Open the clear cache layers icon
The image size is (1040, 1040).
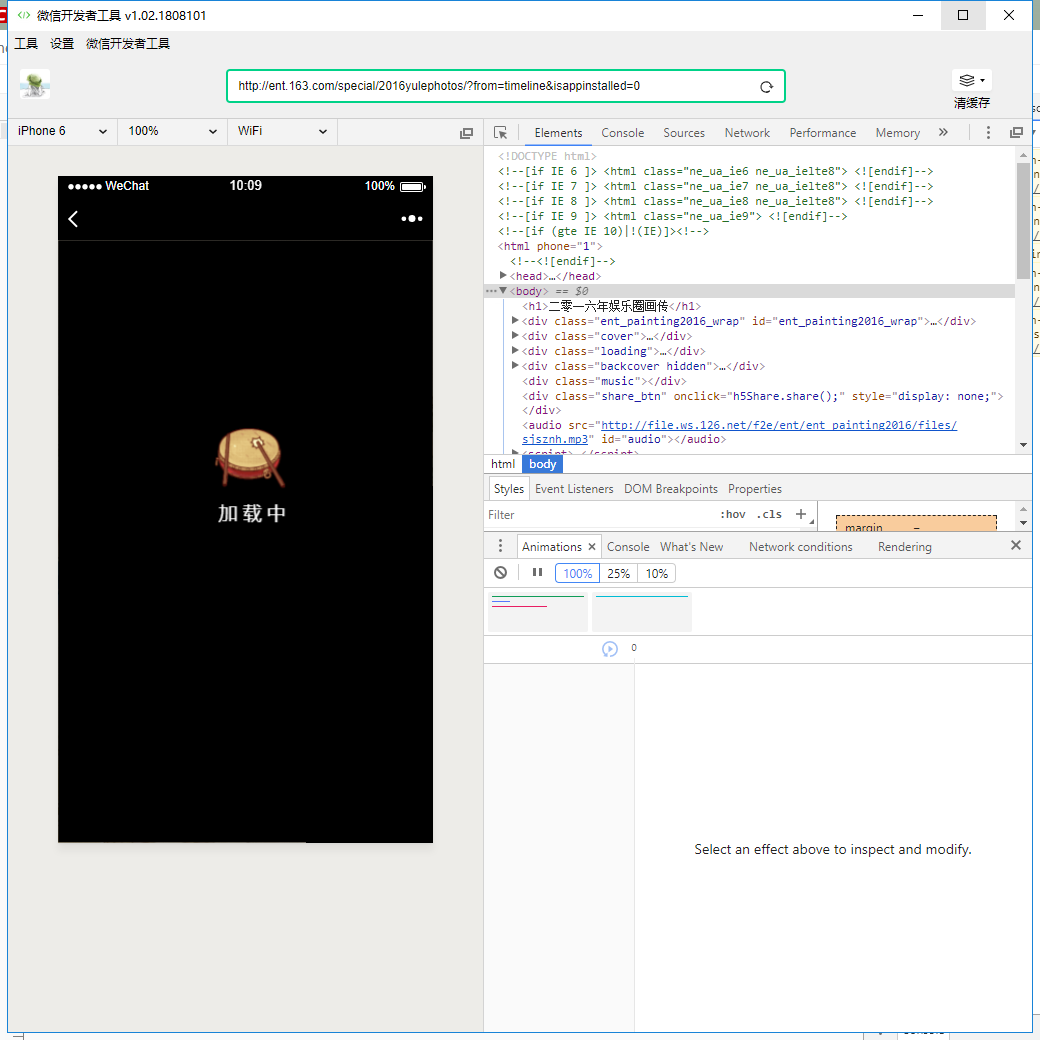(971, 80)
